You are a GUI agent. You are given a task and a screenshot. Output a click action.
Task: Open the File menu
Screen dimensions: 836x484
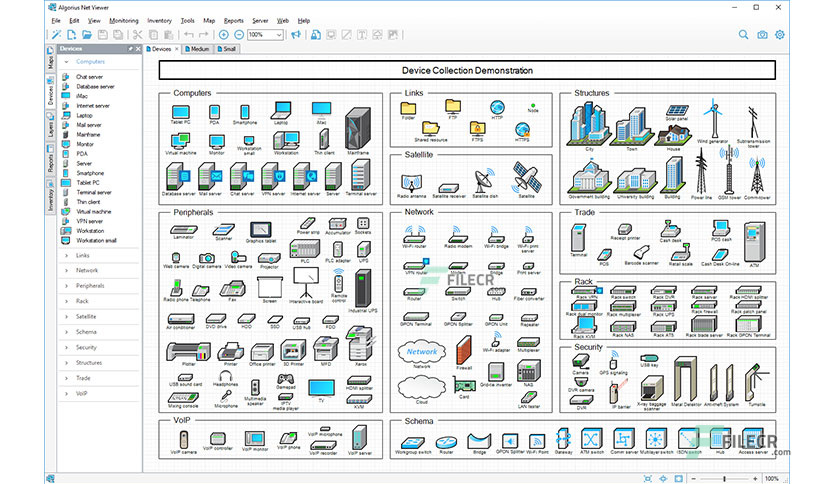[56, 21]
